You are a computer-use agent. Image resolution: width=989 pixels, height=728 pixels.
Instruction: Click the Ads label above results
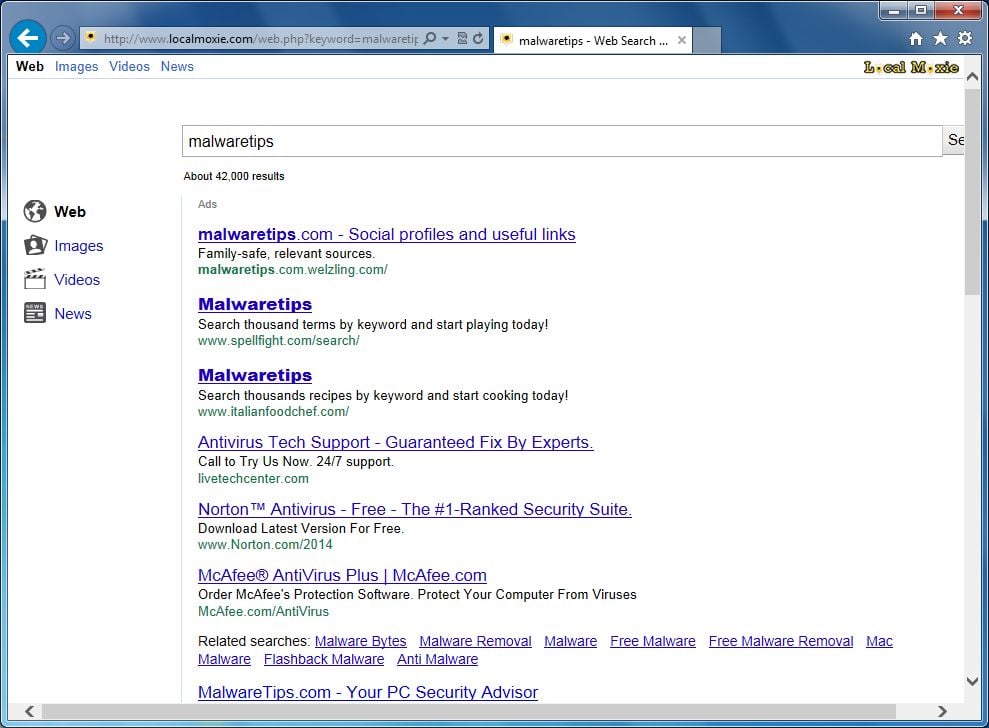point(208,204)
